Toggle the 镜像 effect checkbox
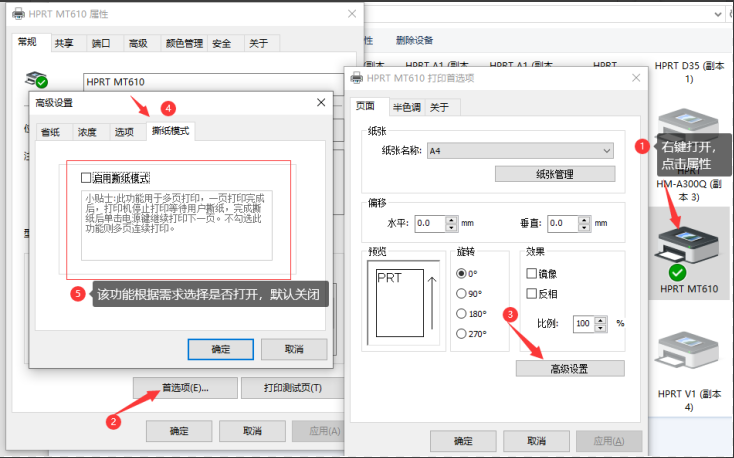 pyautogui.click(x=532, y=273)
